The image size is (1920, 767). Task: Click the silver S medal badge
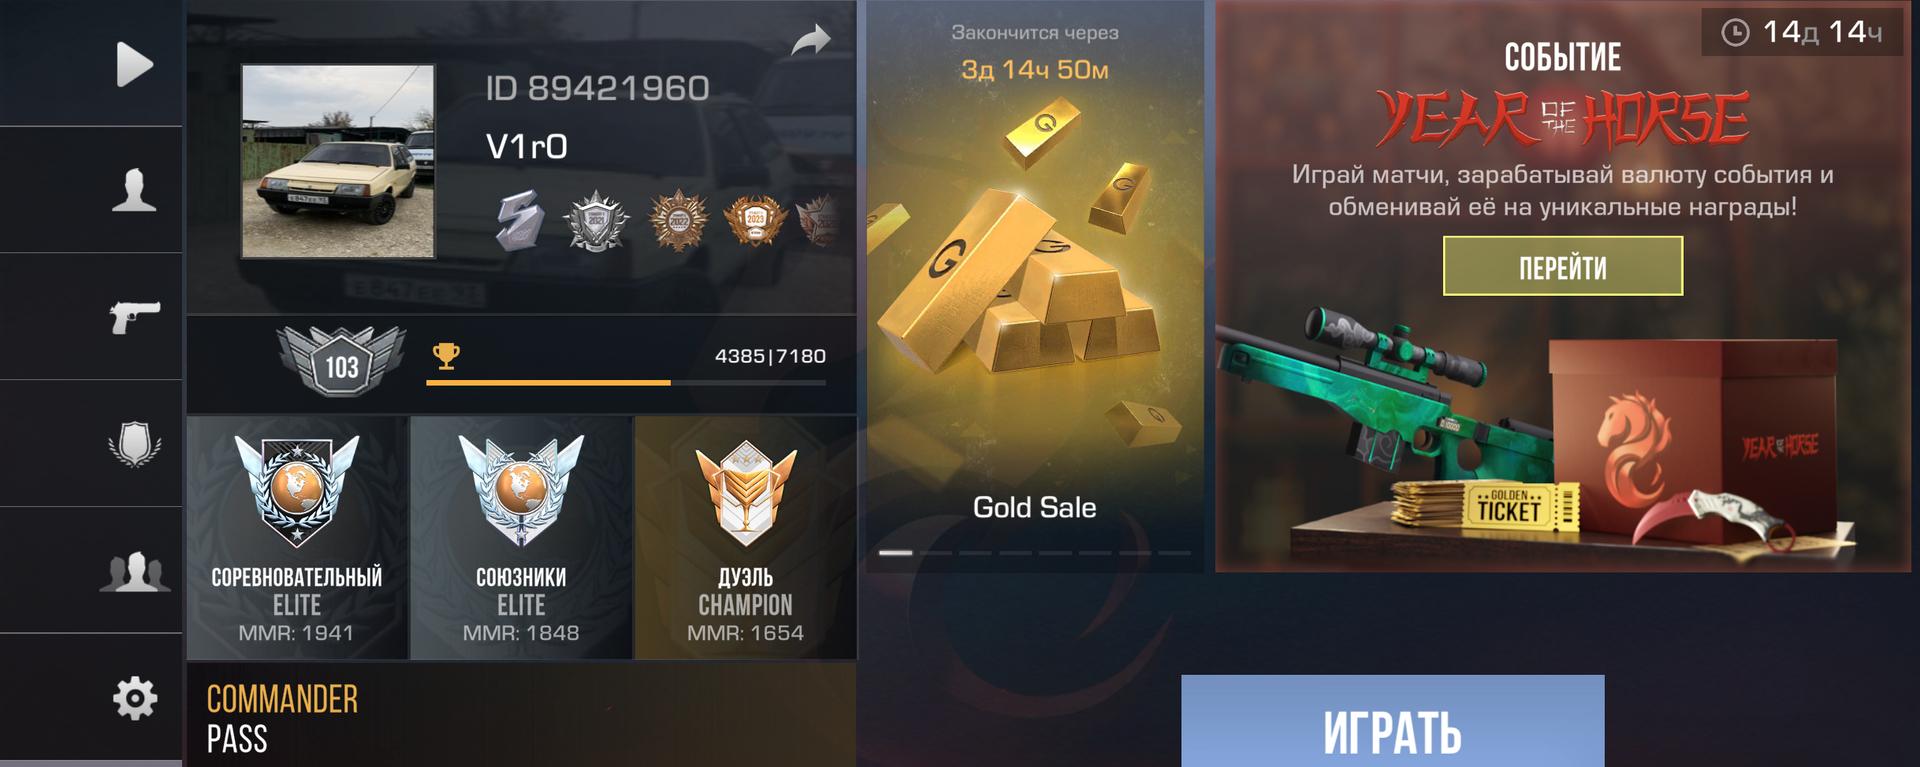pyautogui.click(x=520, y=220)
